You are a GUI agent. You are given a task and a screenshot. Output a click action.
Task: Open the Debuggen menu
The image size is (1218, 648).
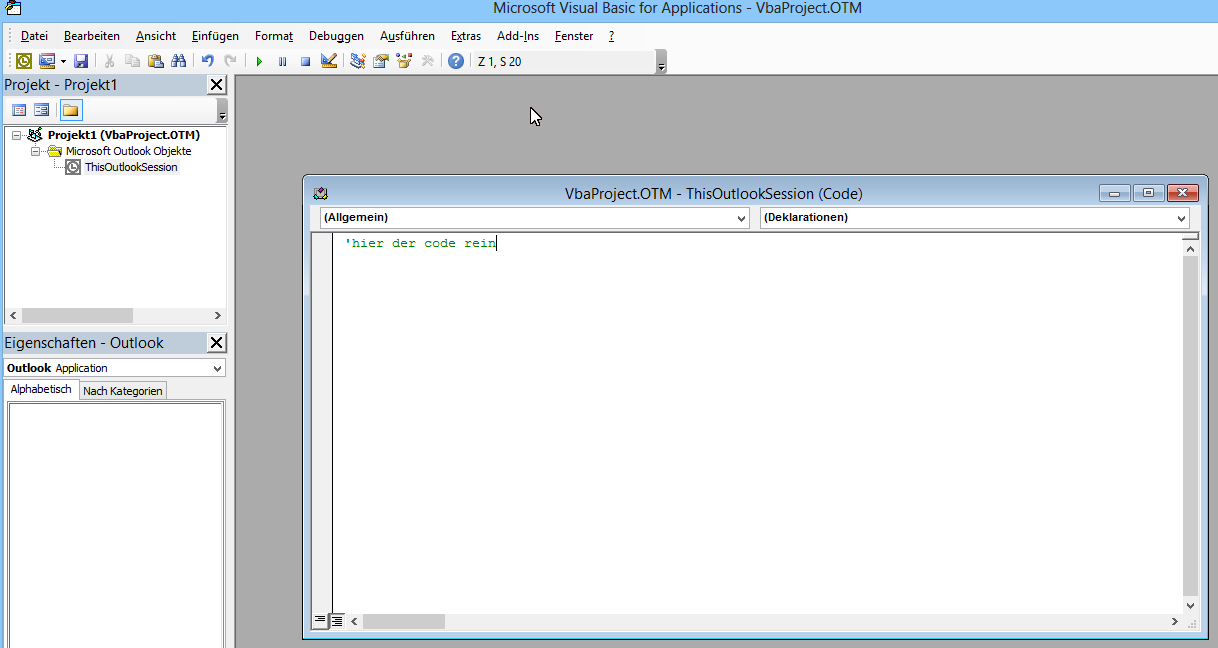coord(336,36)
